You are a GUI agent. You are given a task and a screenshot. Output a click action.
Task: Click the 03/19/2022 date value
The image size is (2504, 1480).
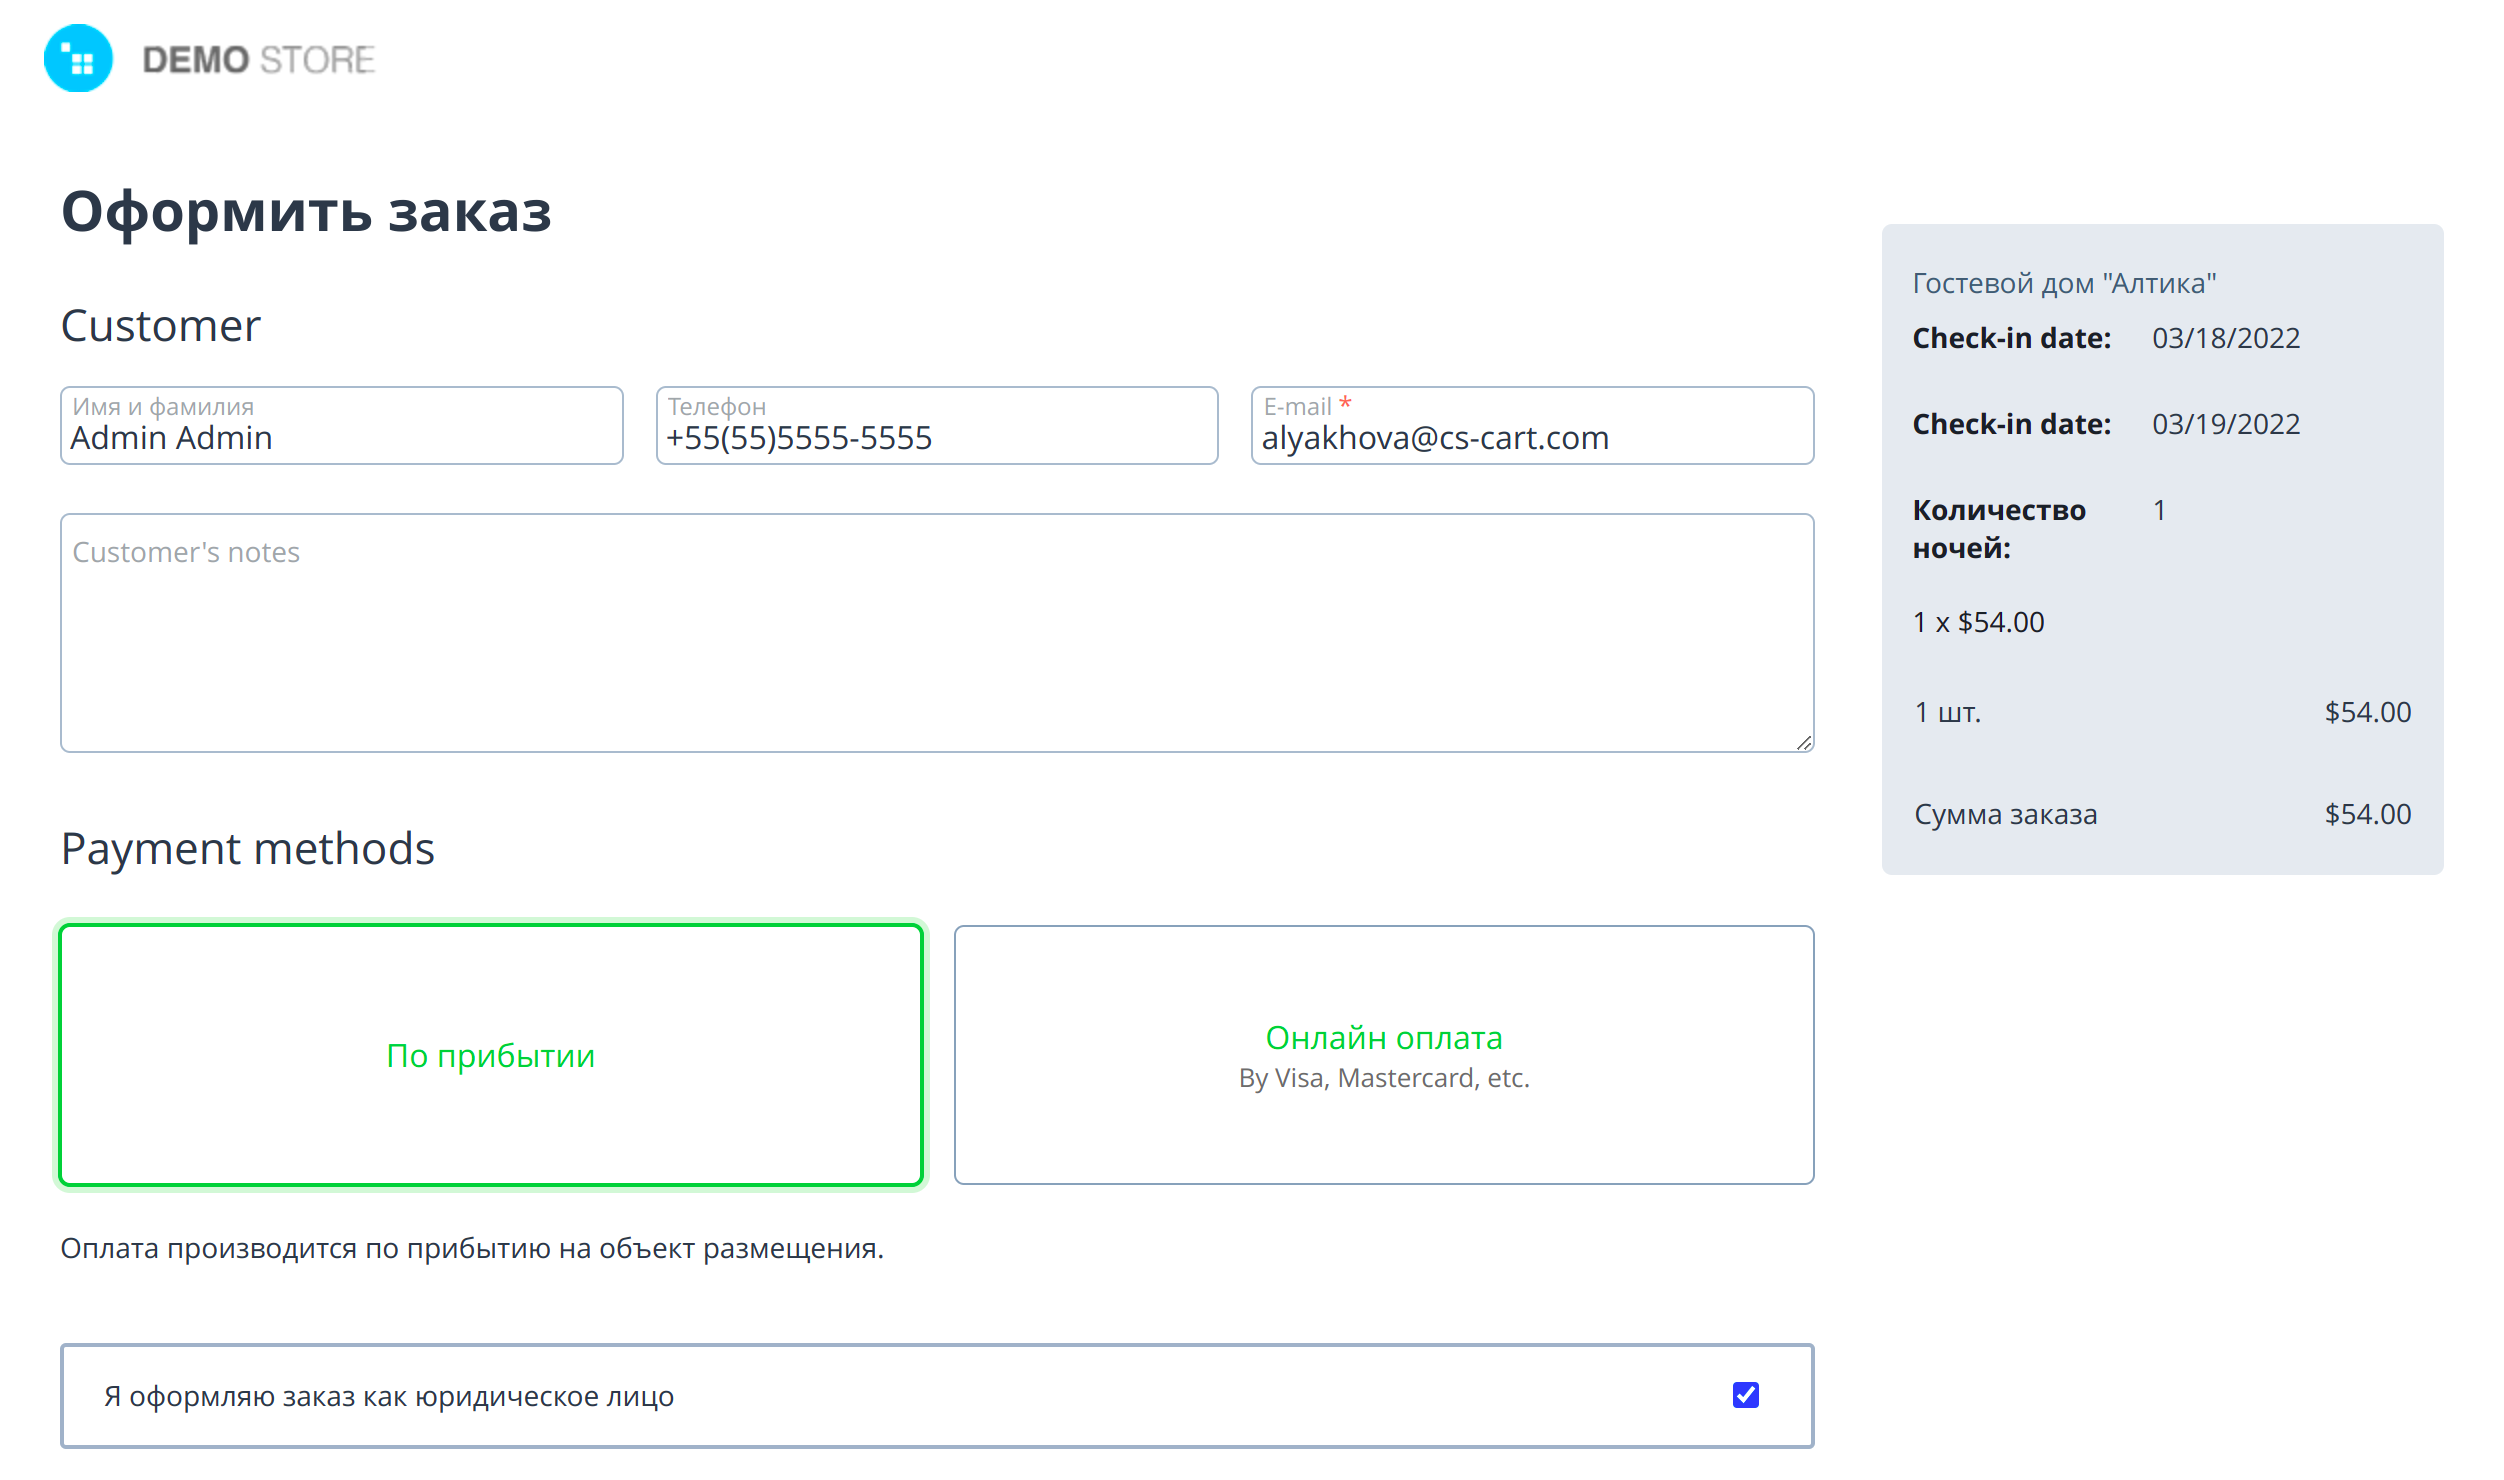[x=2225, y=424]
